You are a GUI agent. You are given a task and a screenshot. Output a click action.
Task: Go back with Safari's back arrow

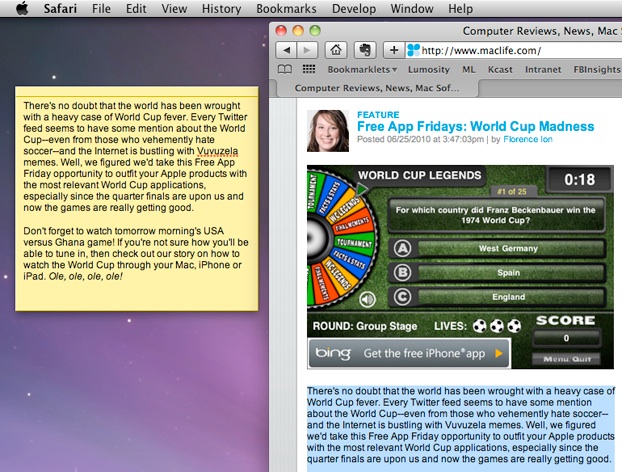click(x=286, y=50)
